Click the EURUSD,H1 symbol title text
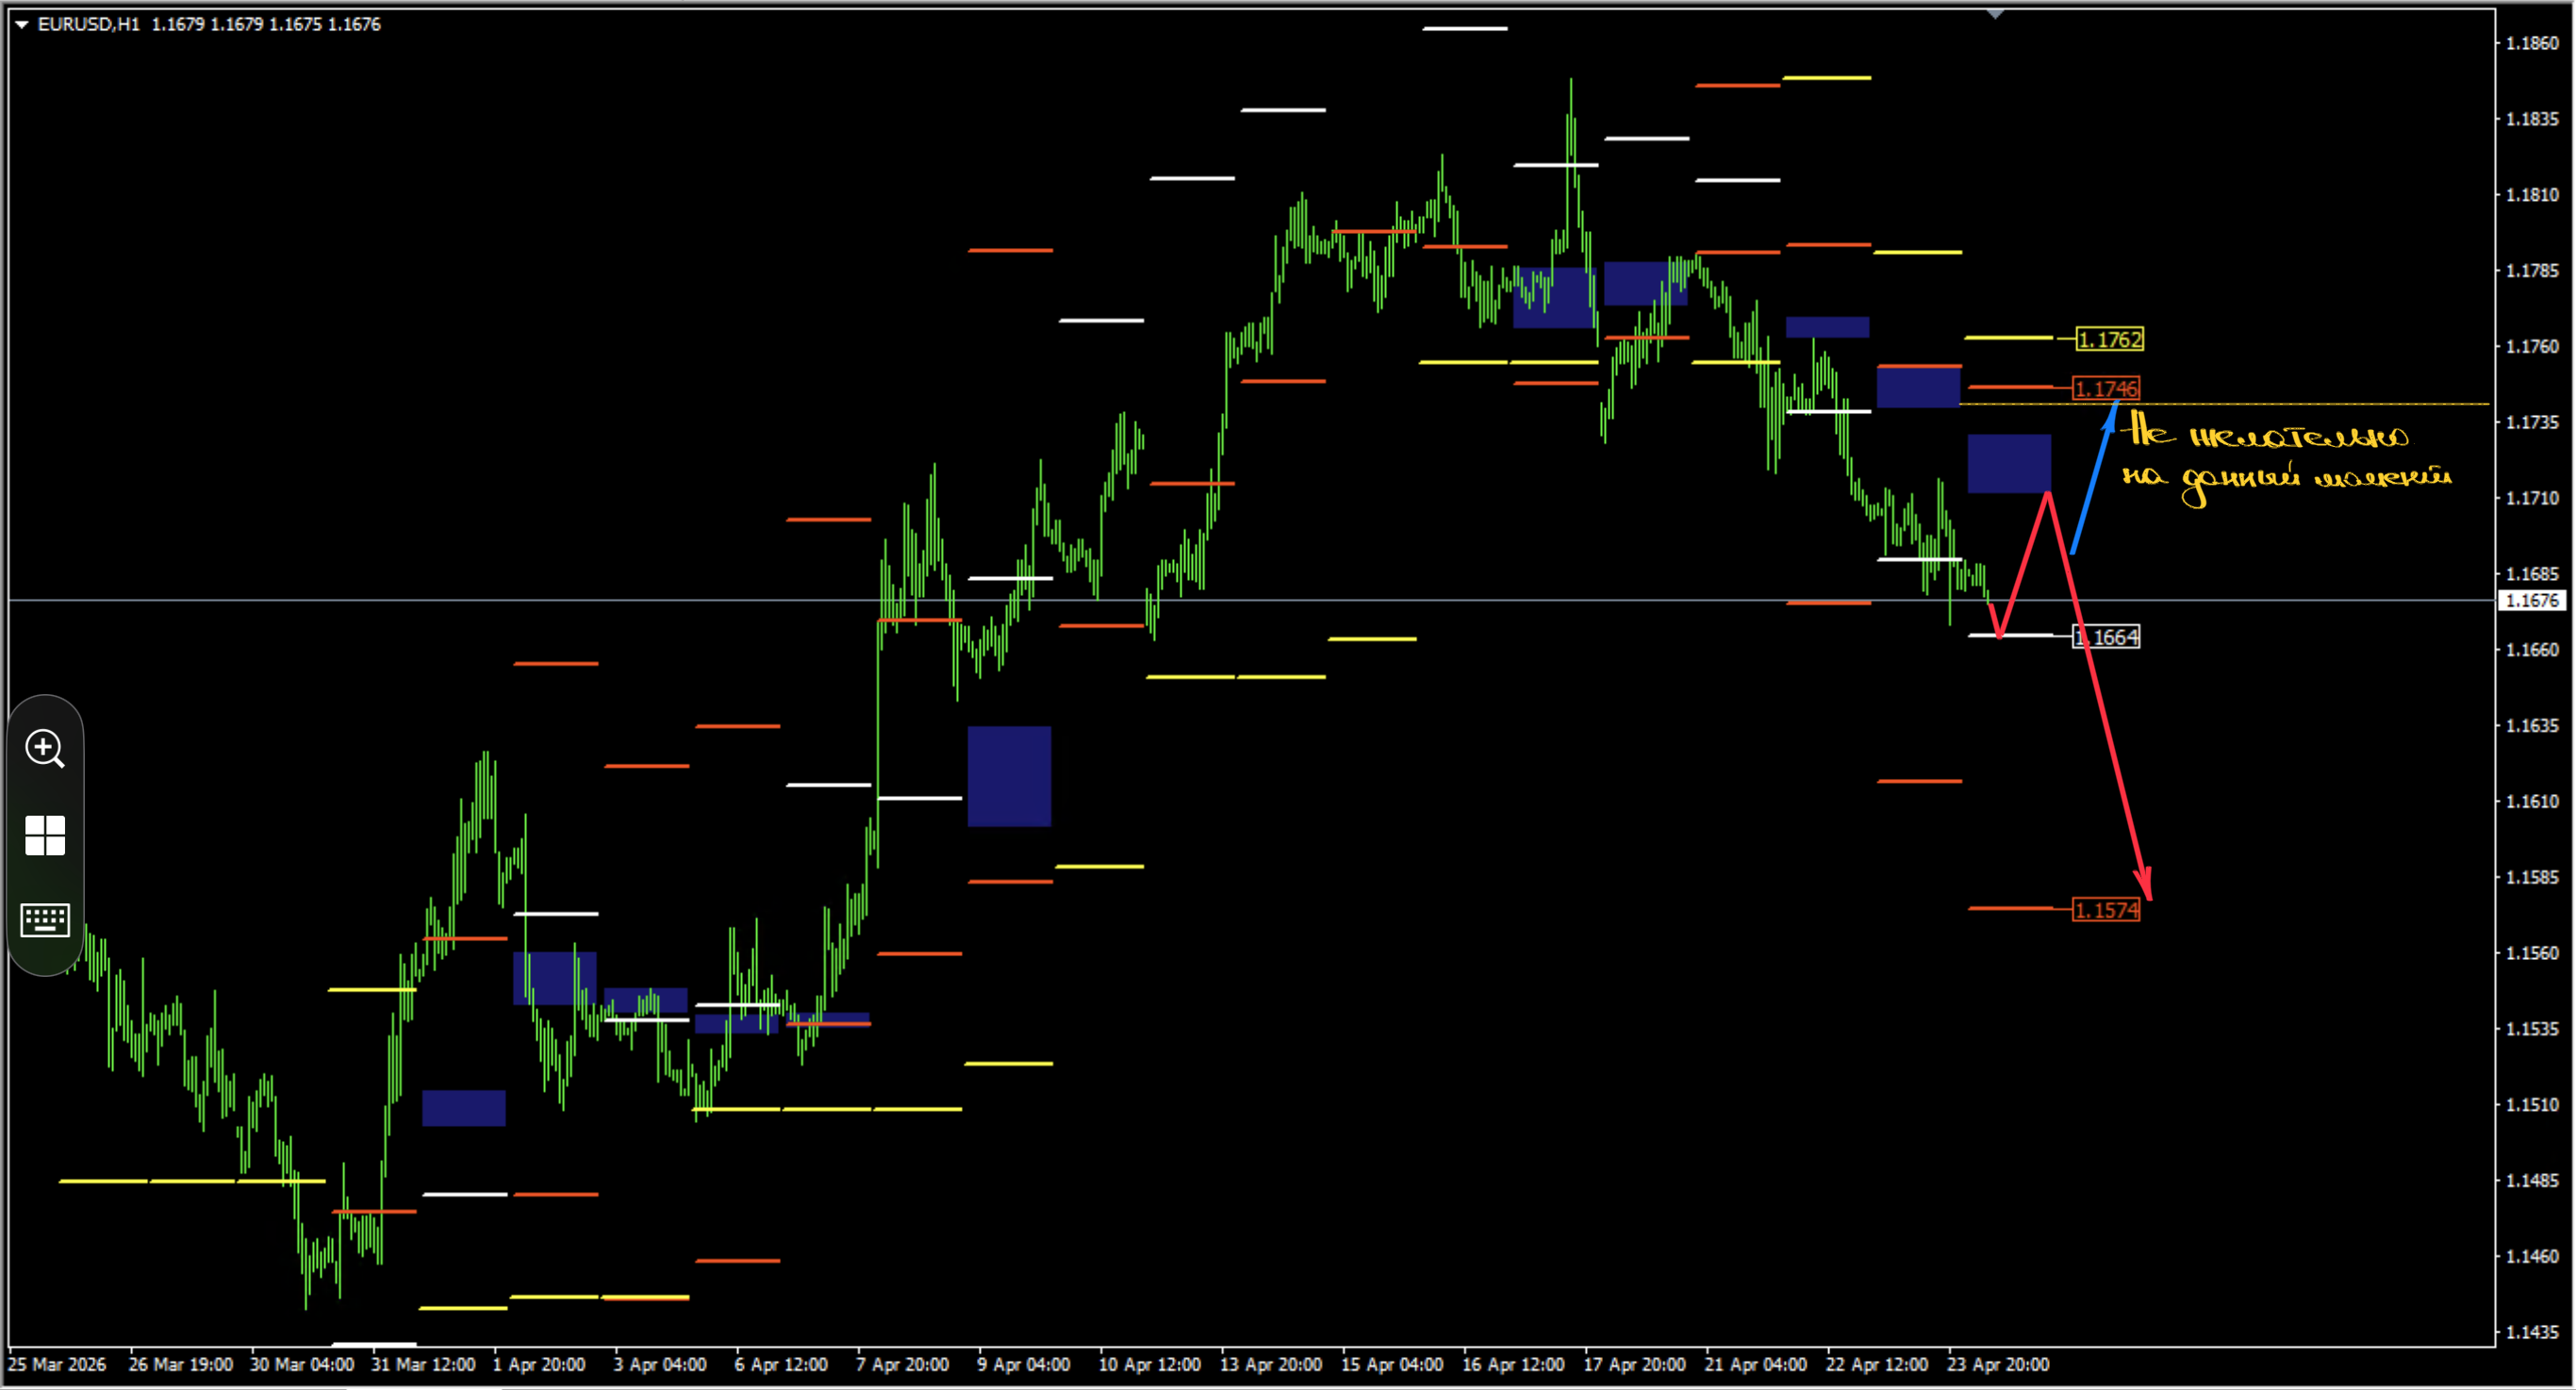2576x1390 pixels. (x=89, y=24)
